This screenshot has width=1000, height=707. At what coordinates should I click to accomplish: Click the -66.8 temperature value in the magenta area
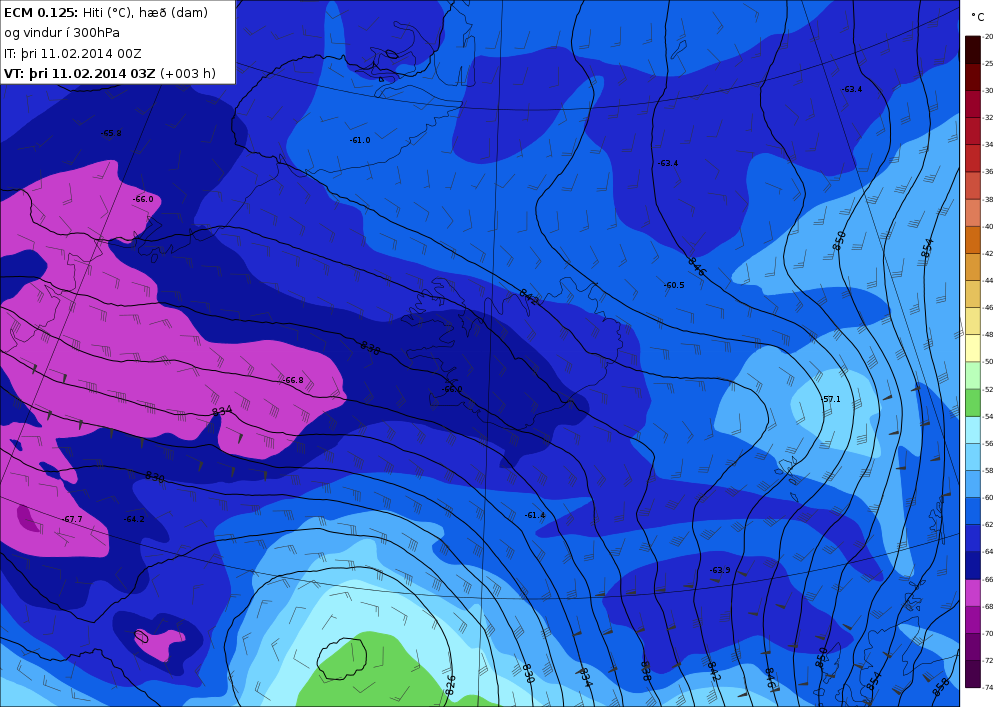293,380
